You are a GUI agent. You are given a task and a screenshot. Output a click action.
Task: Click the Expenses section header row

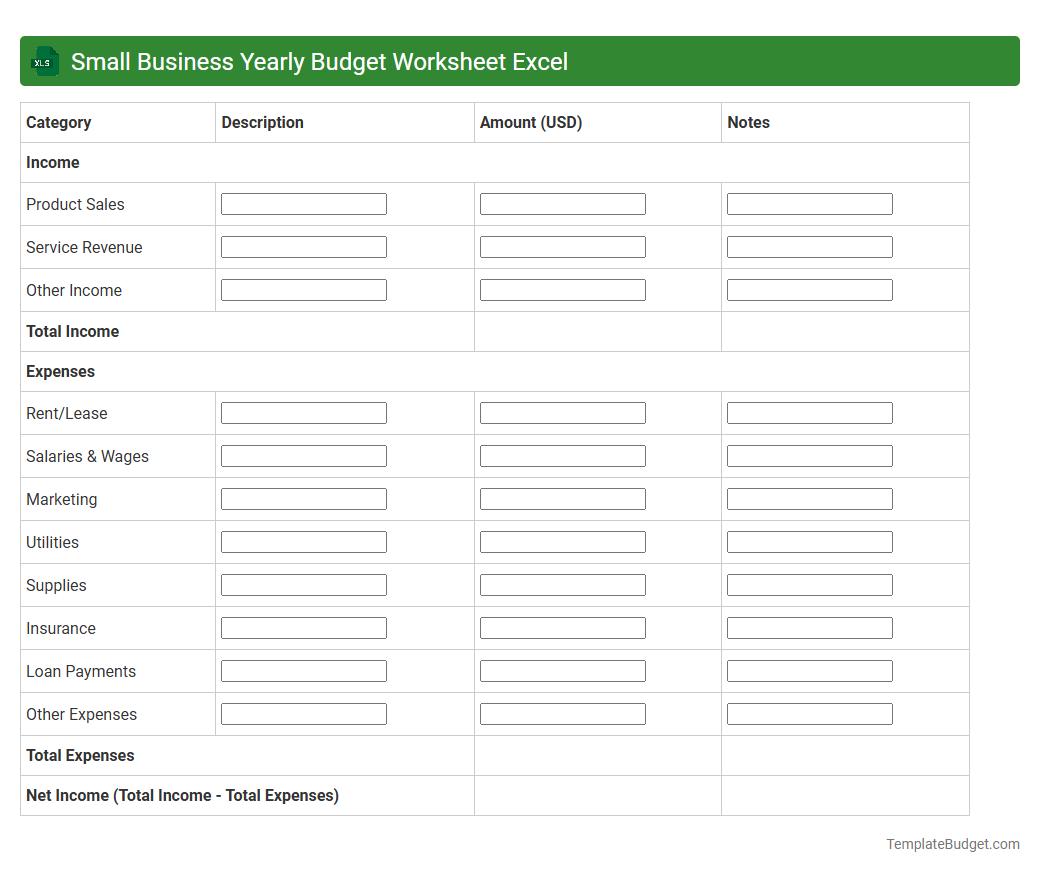60,371
